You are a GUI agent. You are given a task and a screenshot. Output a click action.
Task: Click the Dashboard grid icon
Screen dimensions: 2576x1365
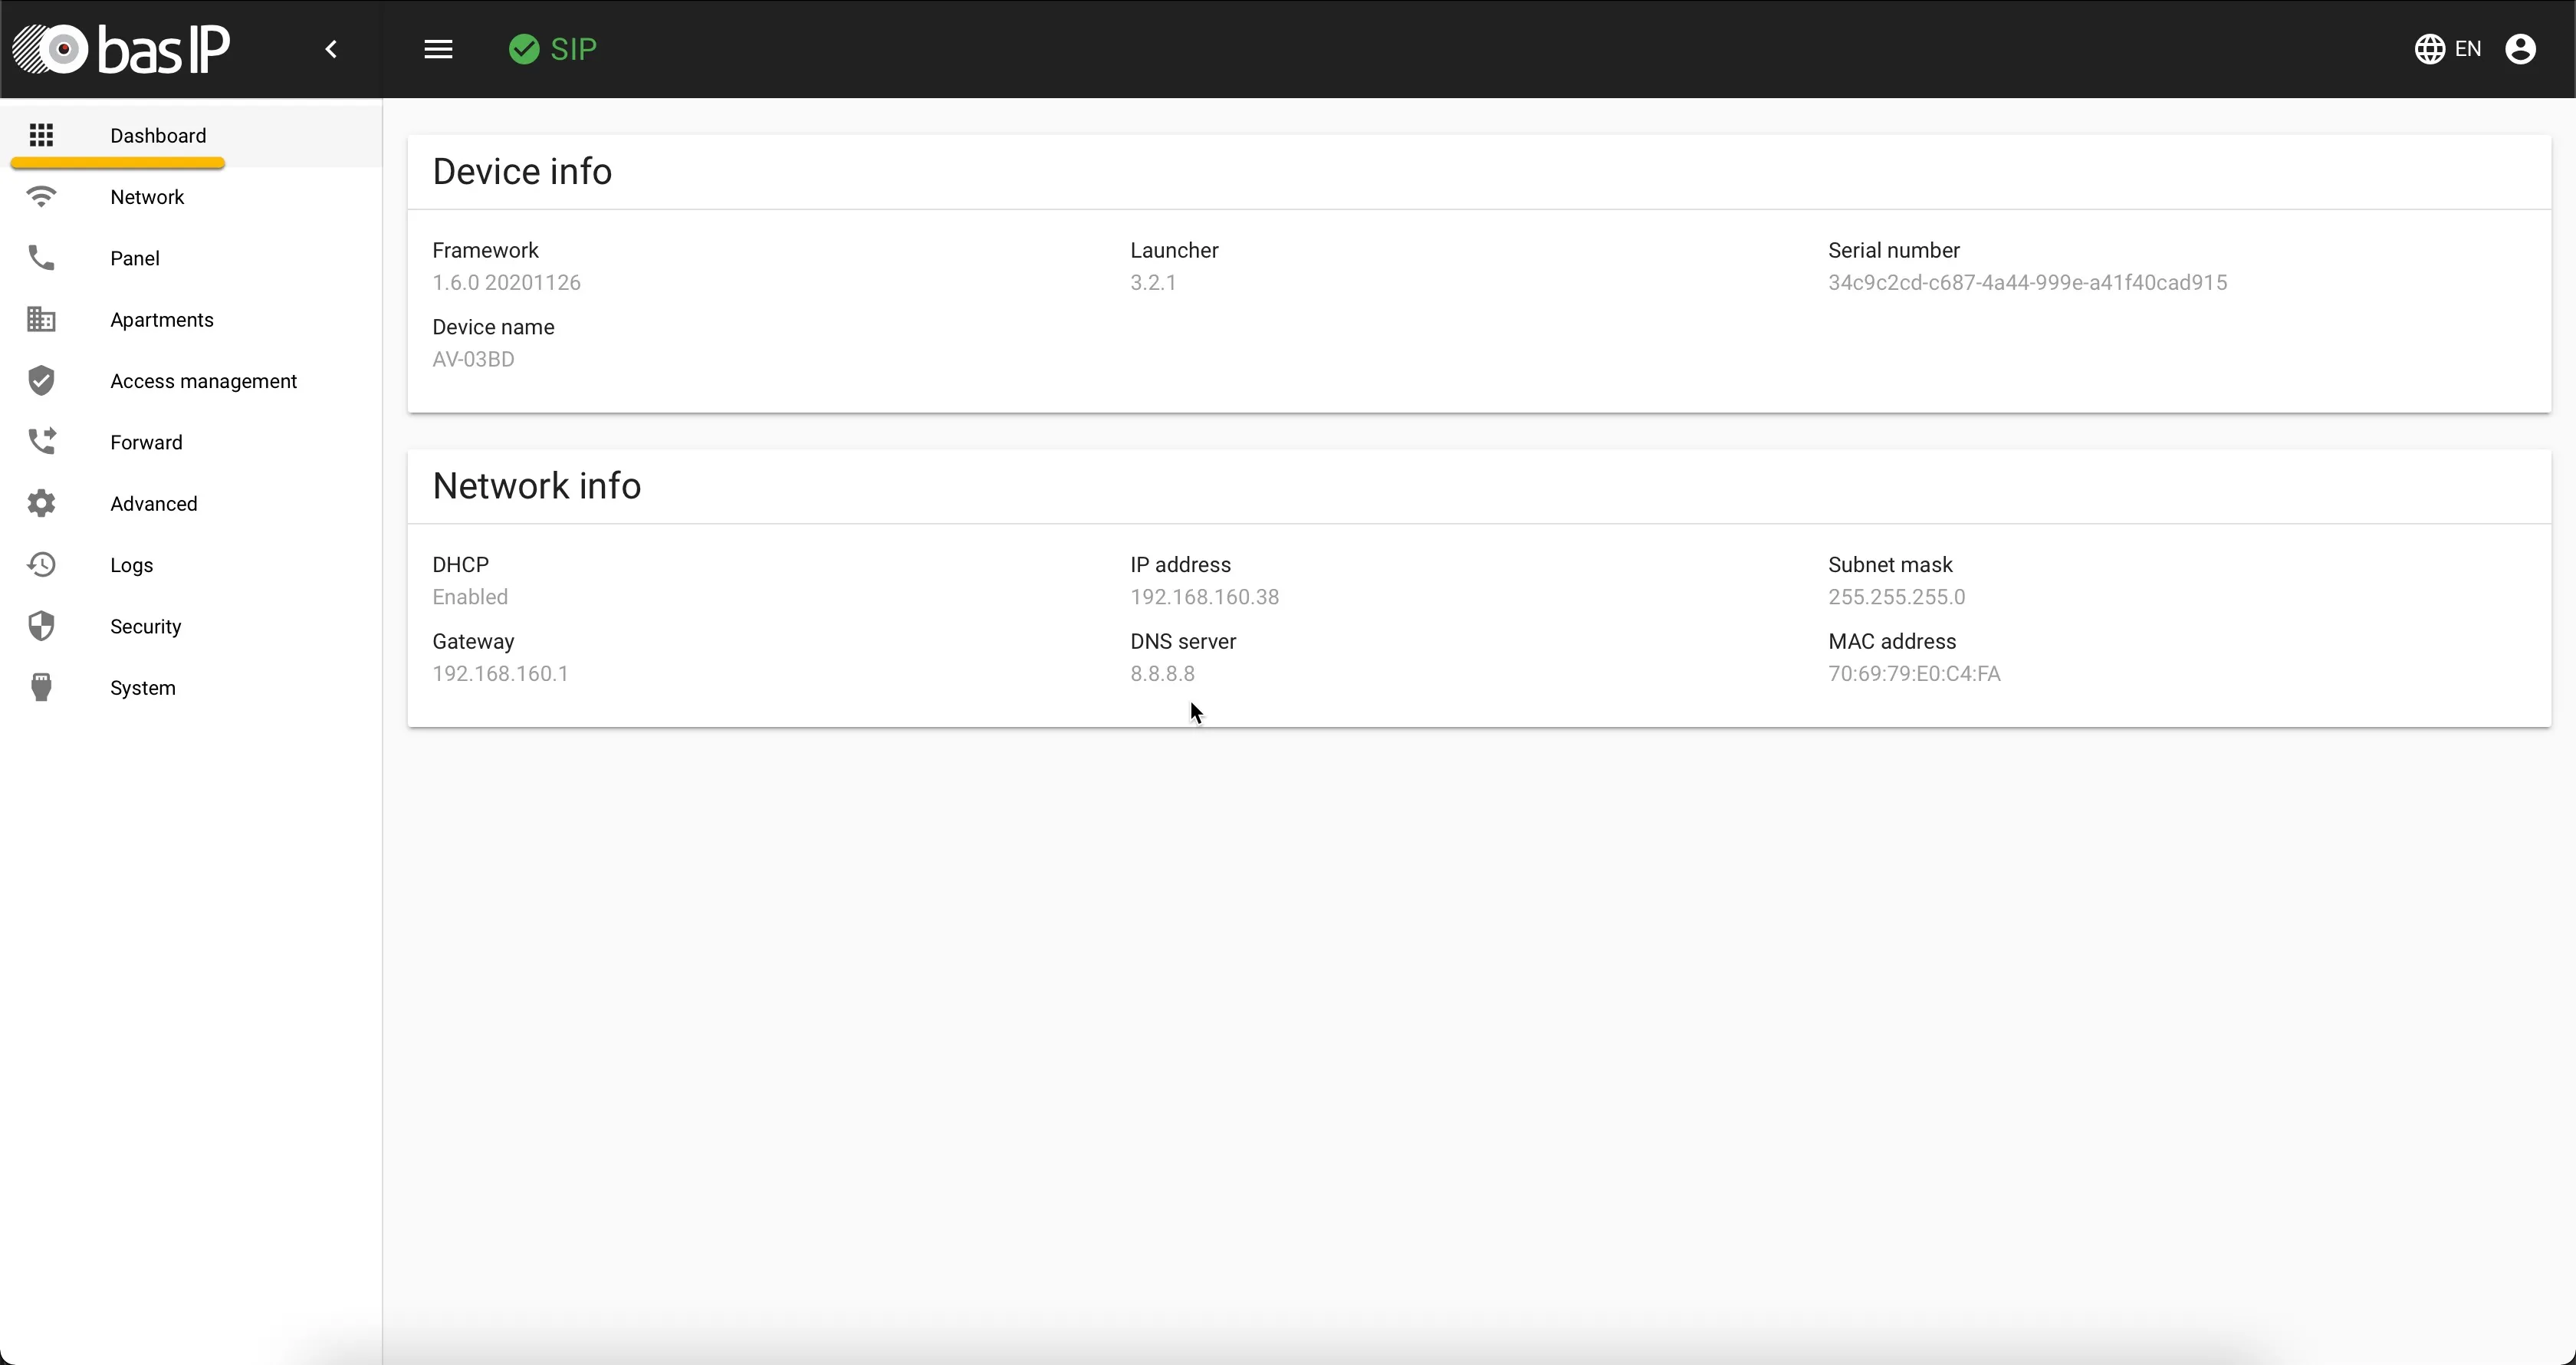[41, 135]
